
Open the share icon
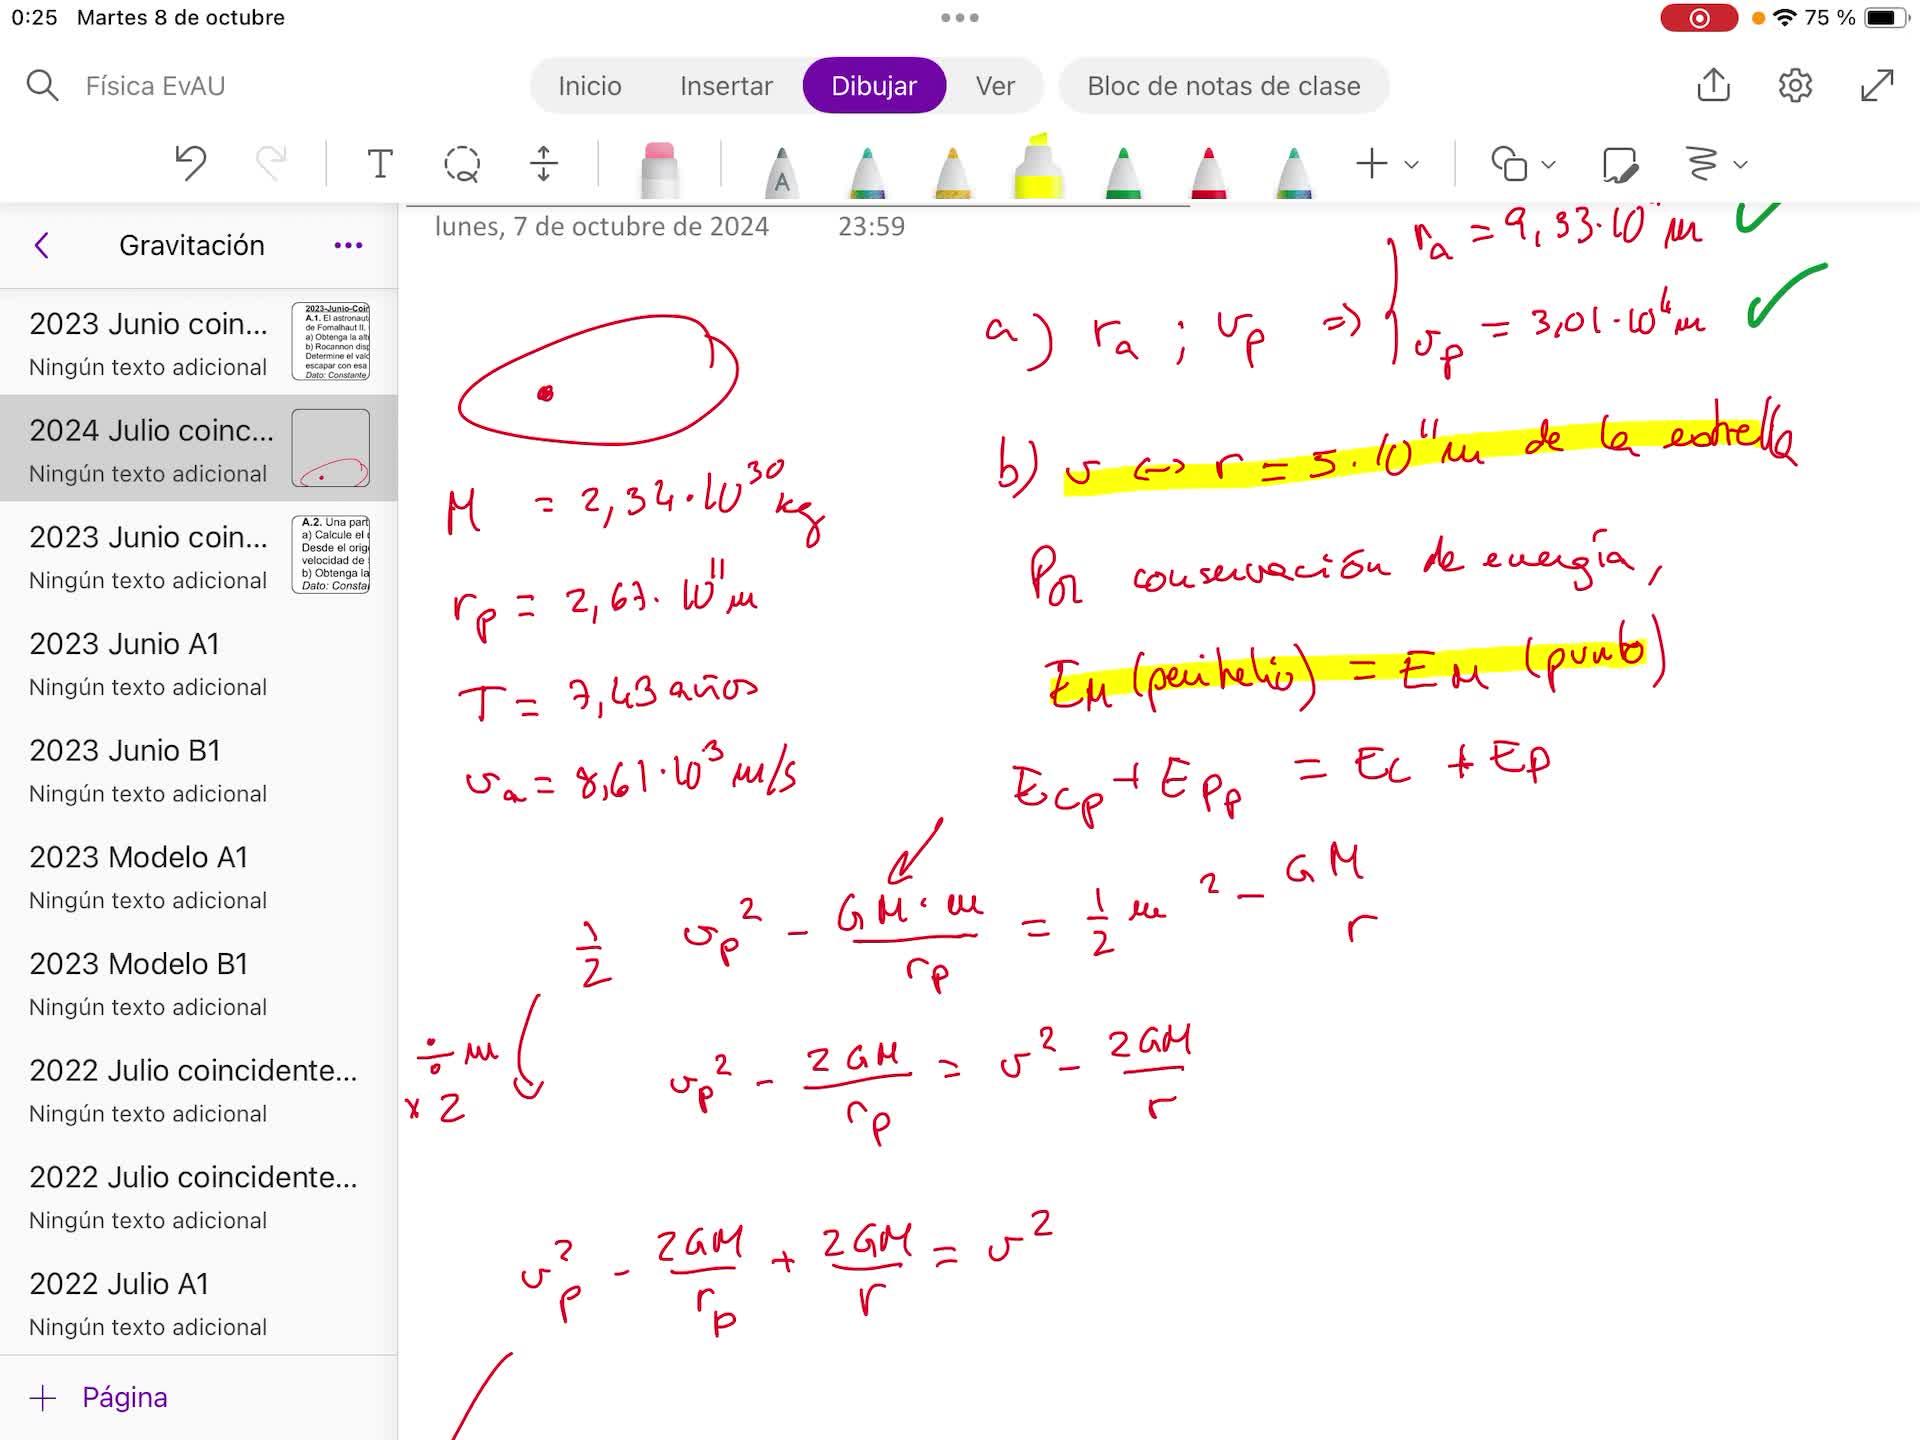1713,85
